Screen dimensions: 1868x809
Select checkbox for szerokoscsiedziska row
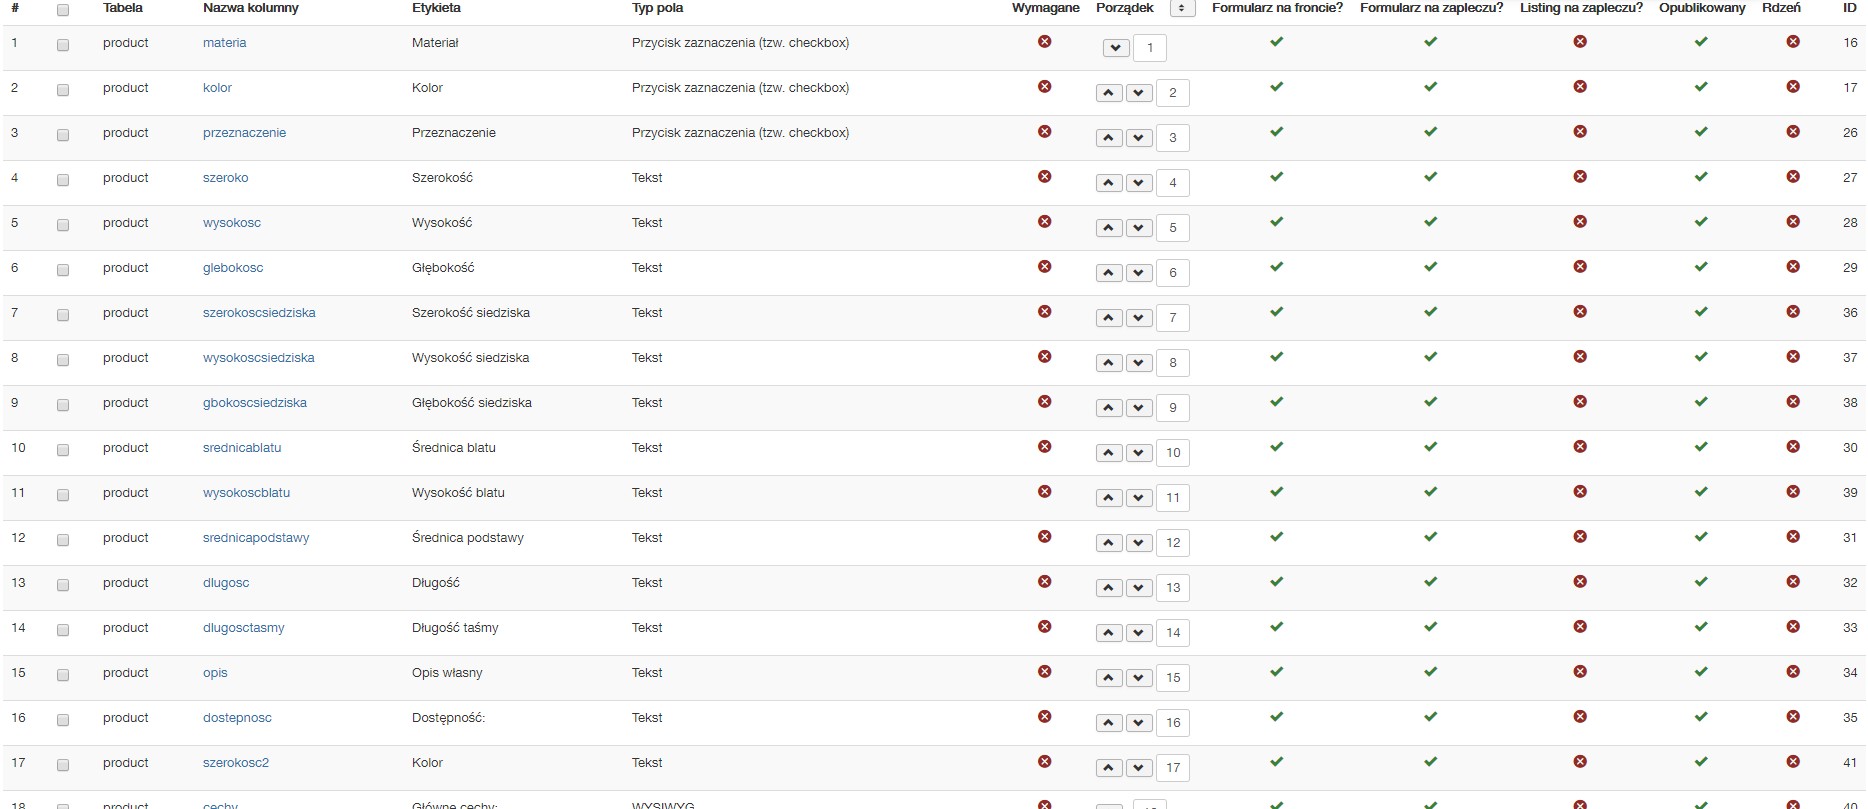pyautogui.click(x=63, y=314)
